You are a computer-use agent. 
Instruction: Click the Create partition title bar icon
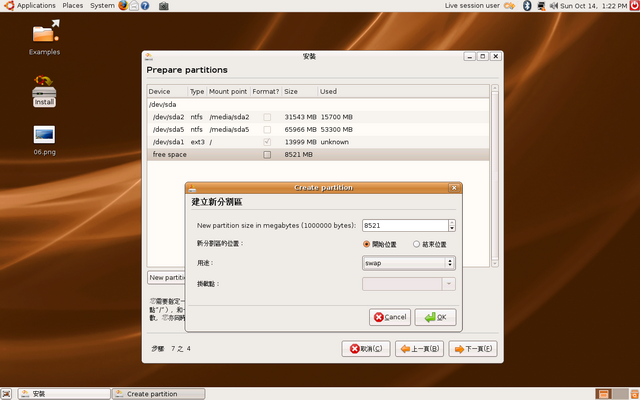[x=192, y=188]
